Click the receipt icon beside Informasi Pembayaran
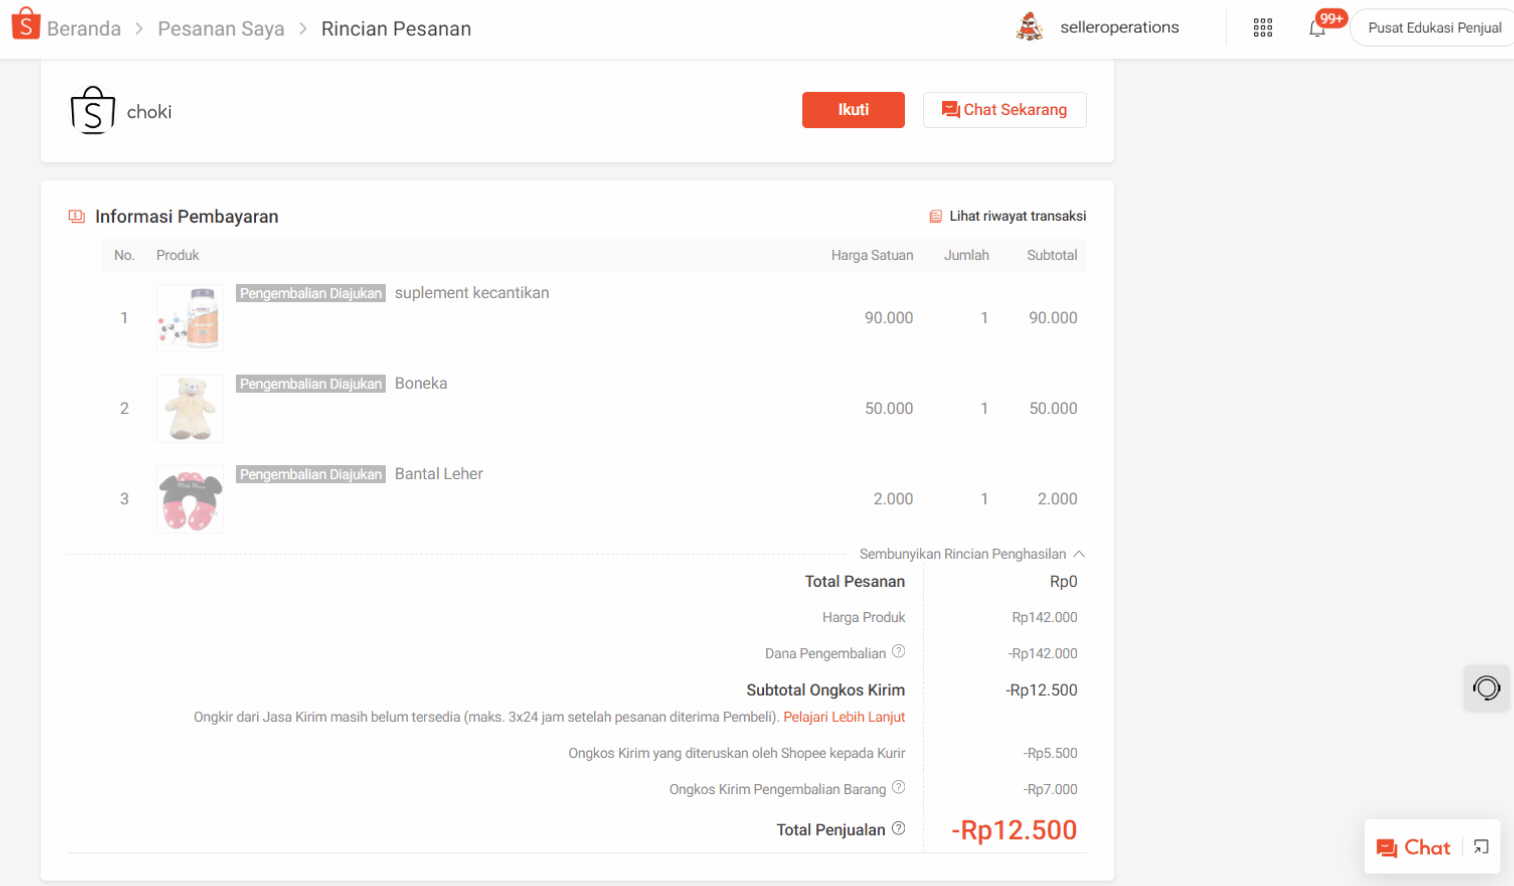This screenshot has width=1514, height=886. [75, 215]
